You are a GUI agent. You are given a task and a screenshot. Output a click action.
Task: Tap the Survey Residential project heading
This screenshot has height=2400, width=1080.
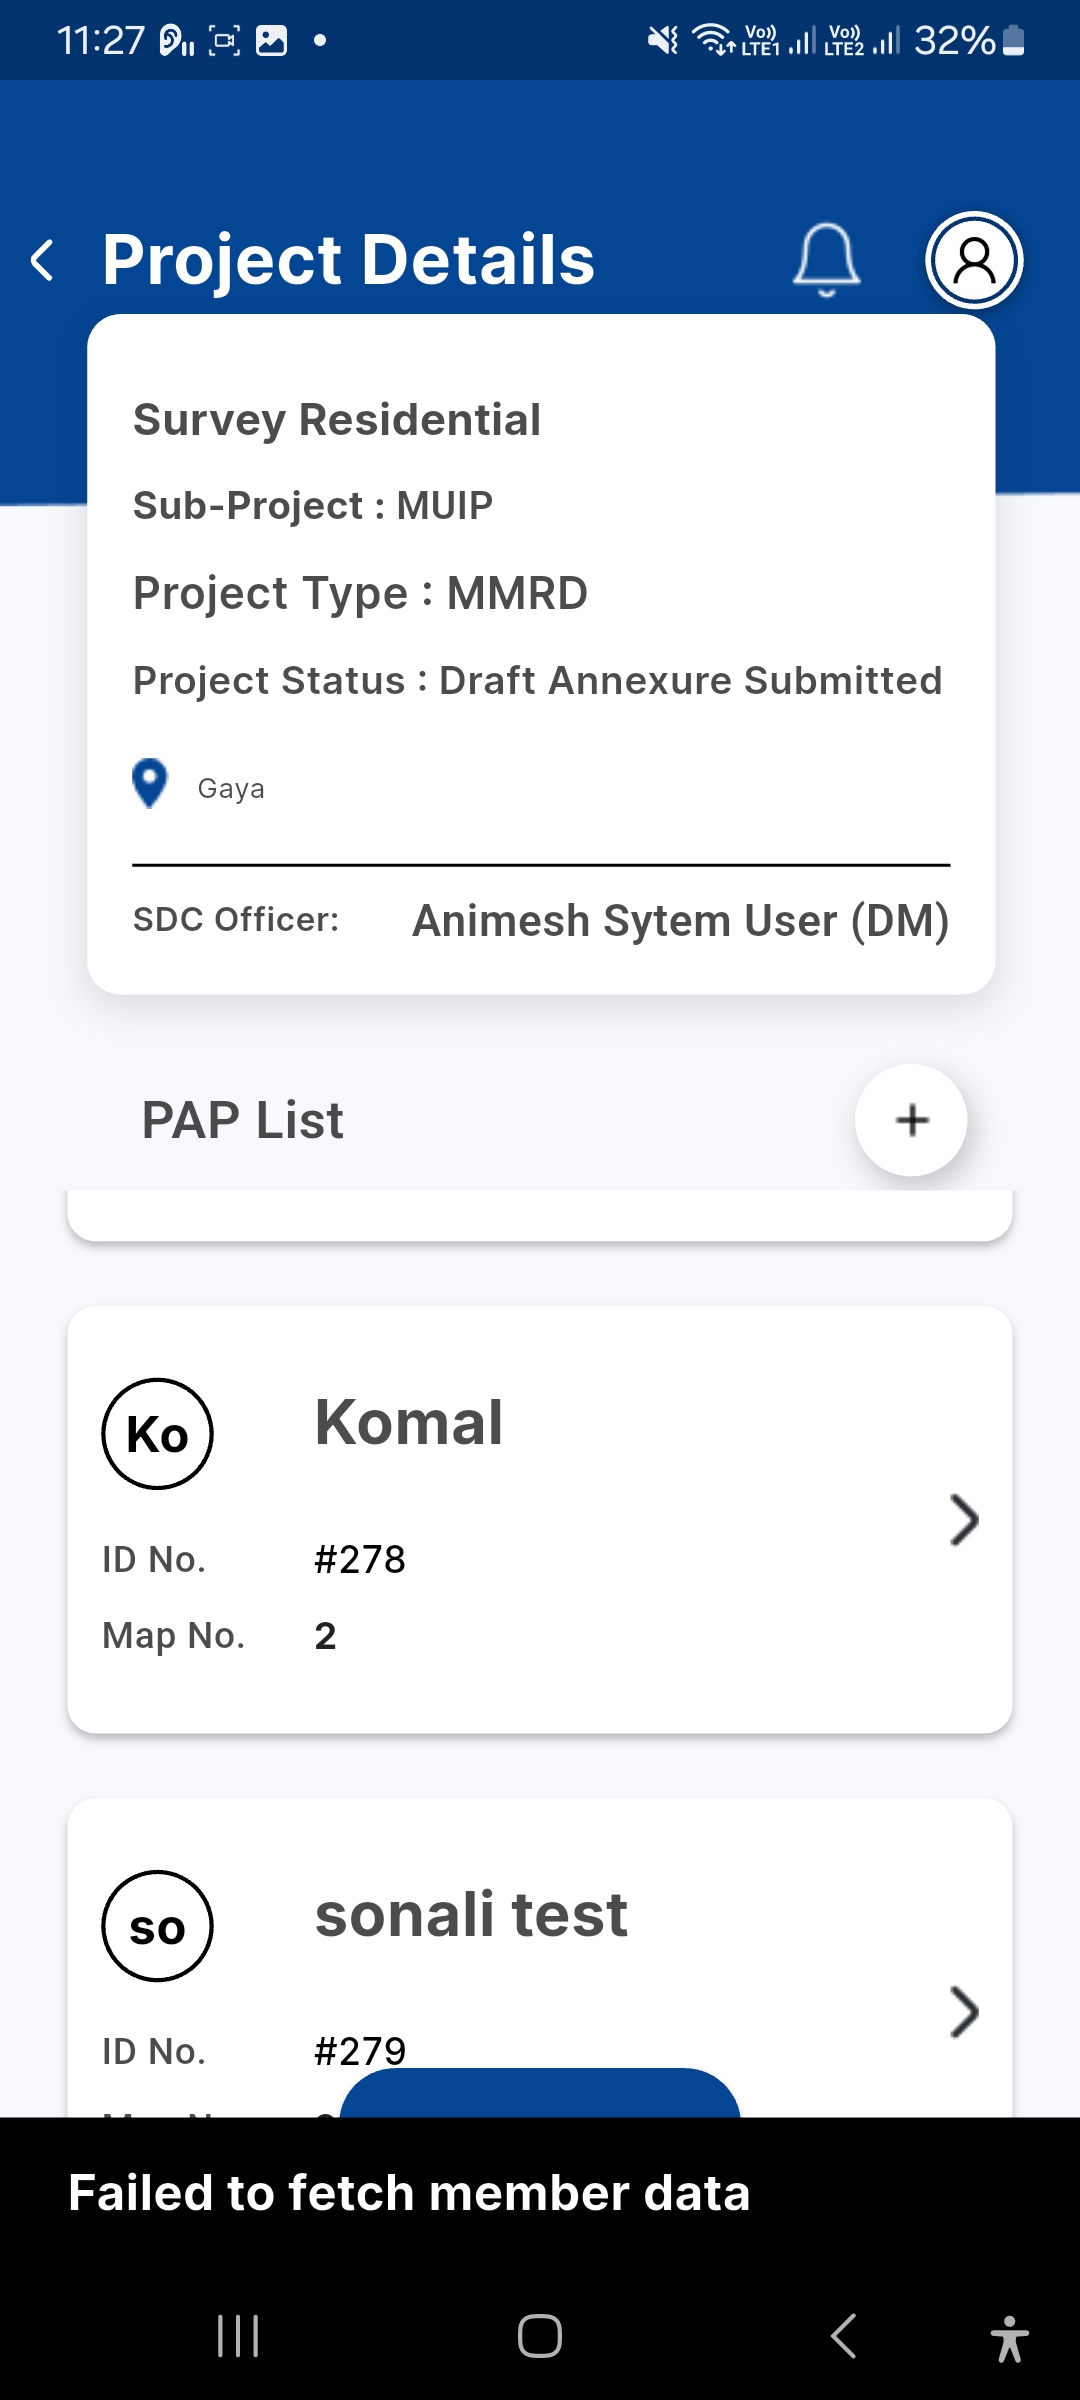pos(337,420)
